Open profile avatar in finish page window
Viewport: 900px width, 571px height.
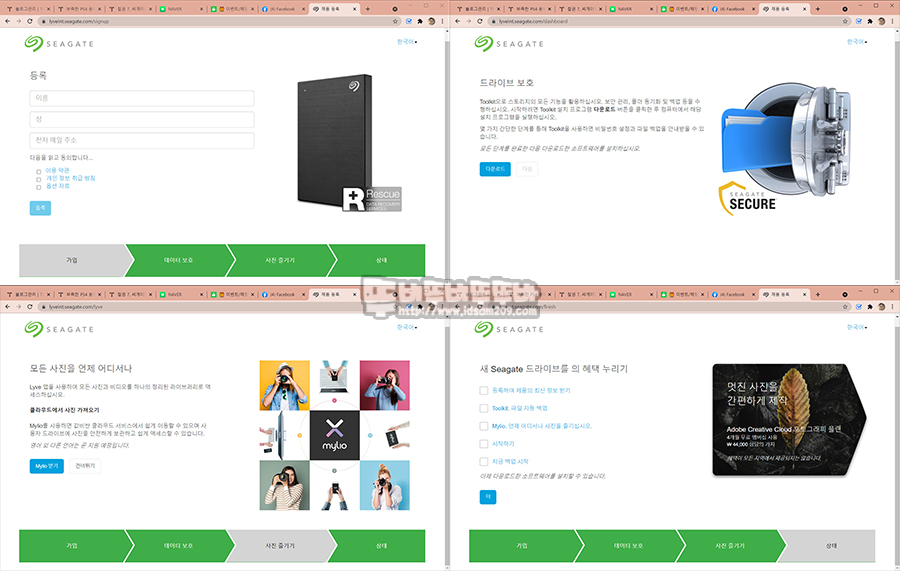coord(882,306)
